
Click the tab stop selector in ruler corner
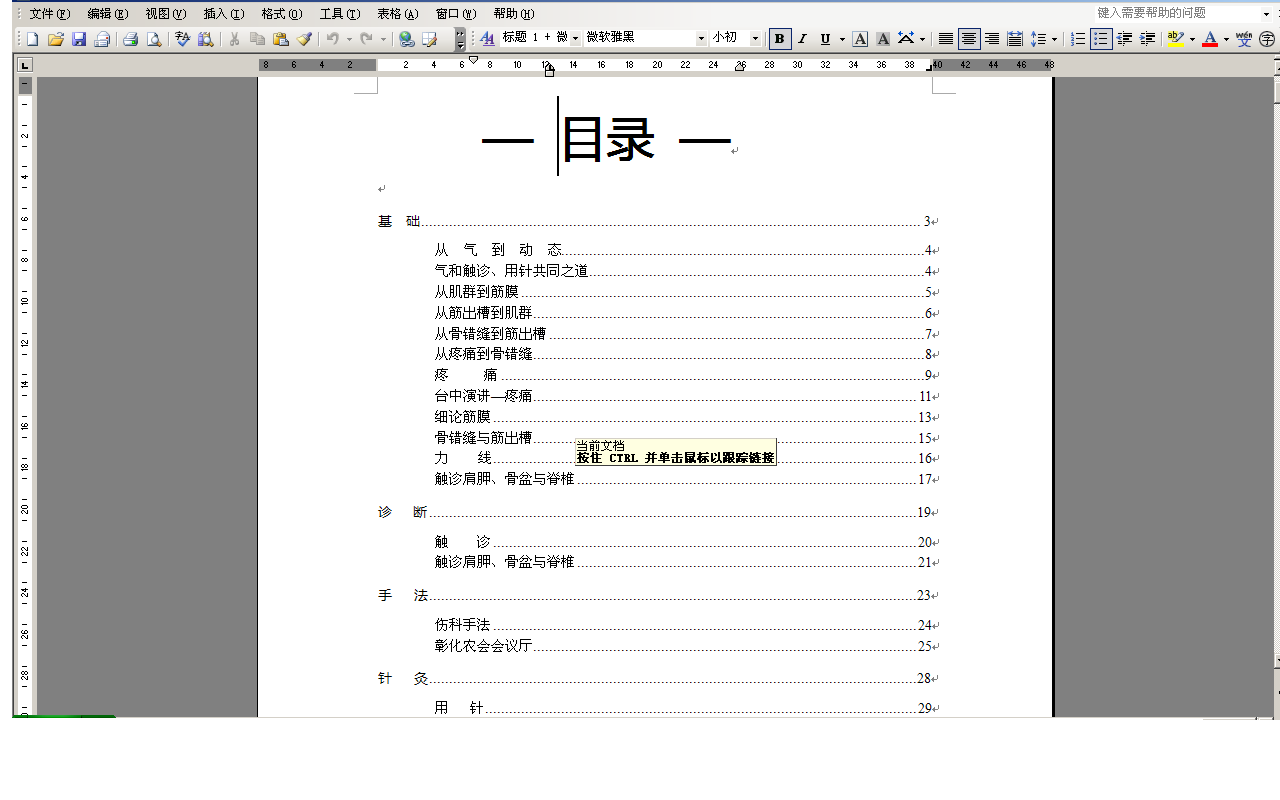[25, 65]
